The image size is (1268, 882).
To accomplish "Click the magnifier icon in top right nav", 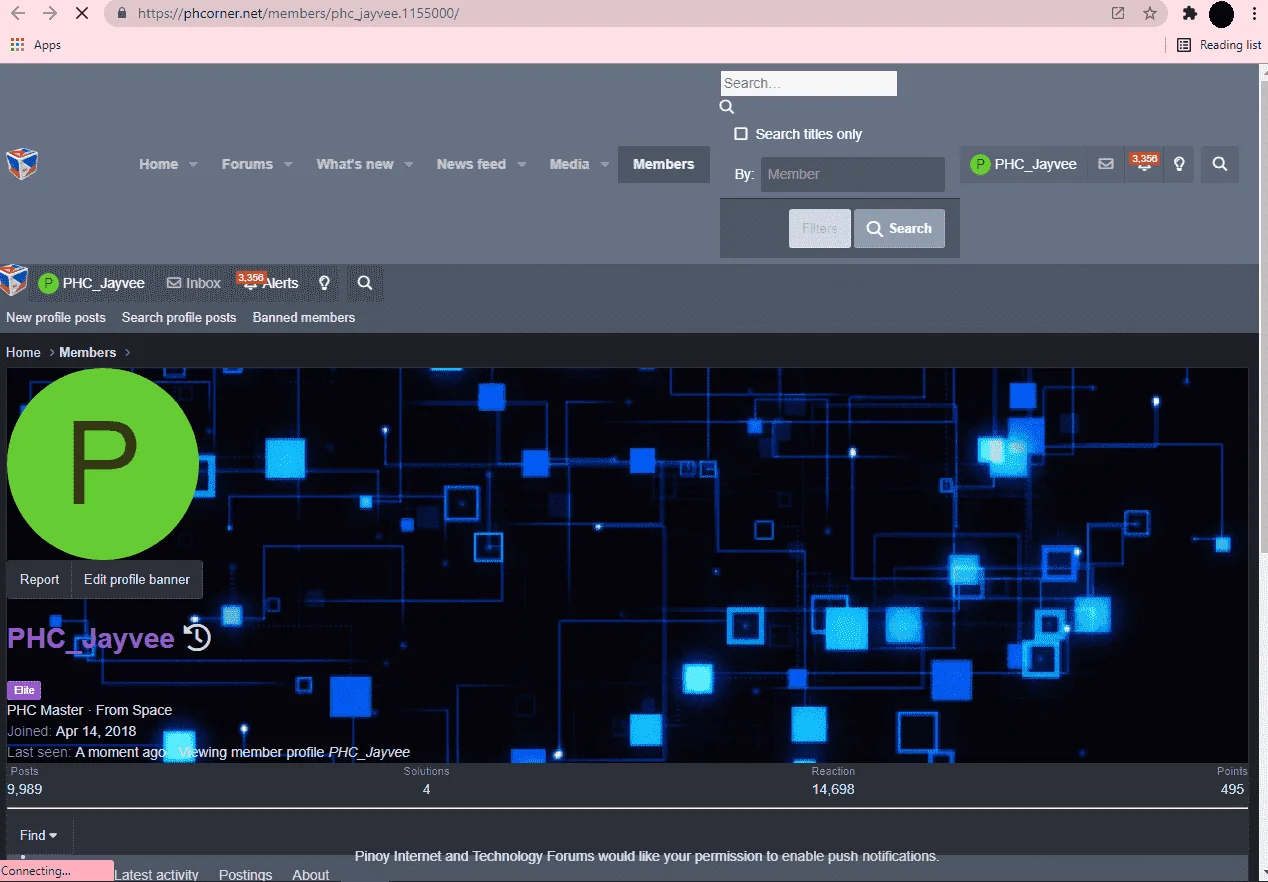I will (x=1219, y=164).
